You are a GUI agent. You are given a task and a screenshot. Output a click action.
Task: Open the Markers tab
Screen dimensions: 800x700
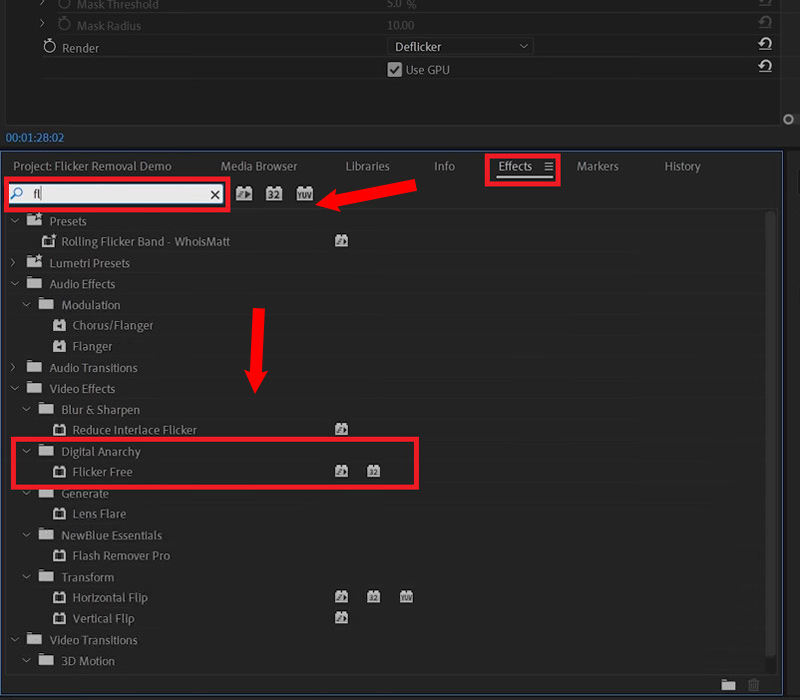point(597,167)
